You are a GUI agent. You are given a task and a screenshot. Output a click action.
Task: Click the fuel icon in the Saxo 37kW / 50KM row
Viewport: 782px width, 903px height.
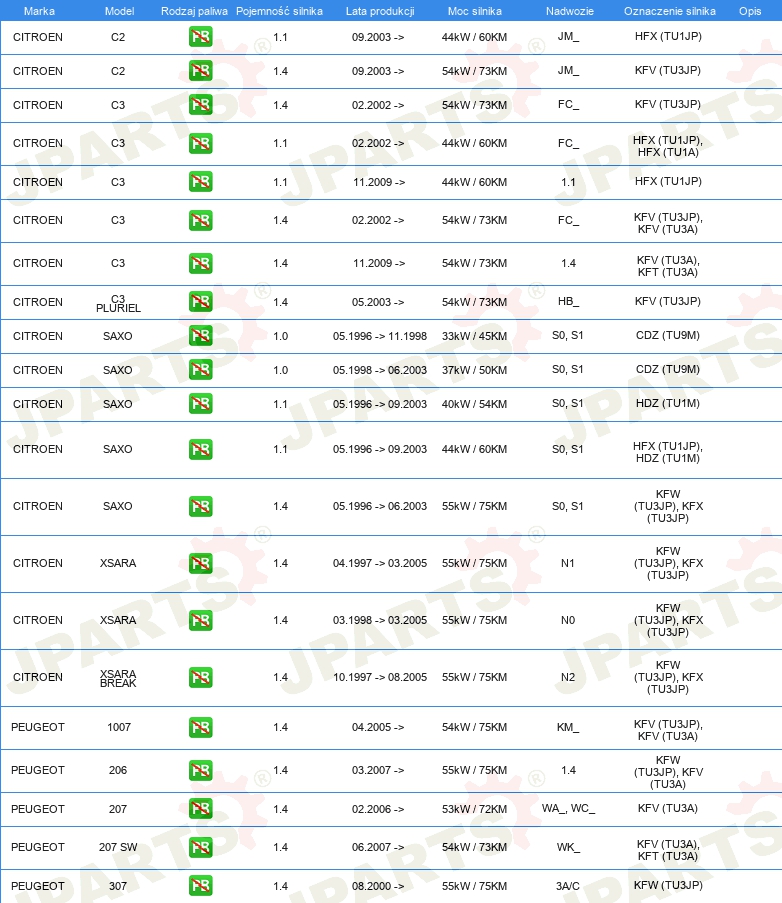pos(200,370)
